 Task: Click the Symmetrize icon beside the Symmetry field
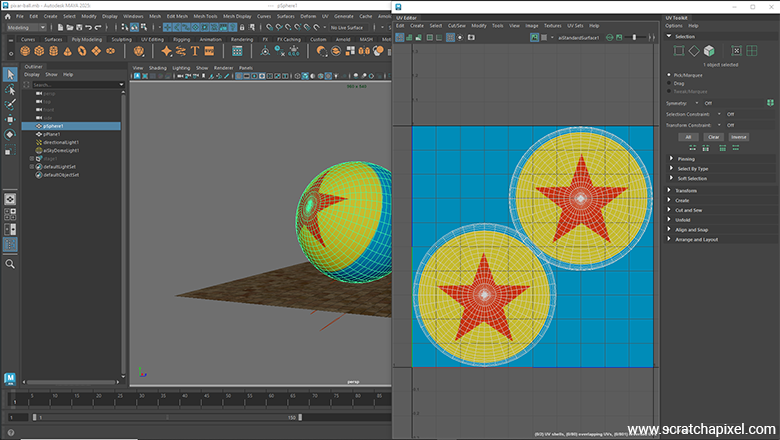coord(770,103)
